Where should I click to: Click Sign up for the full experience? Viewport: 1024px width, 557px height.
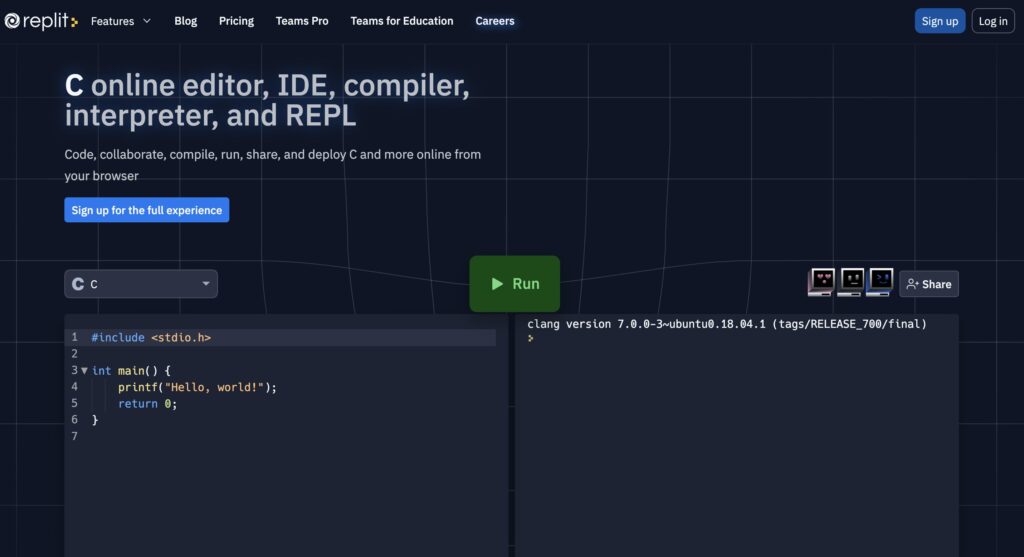coord(146,210)
